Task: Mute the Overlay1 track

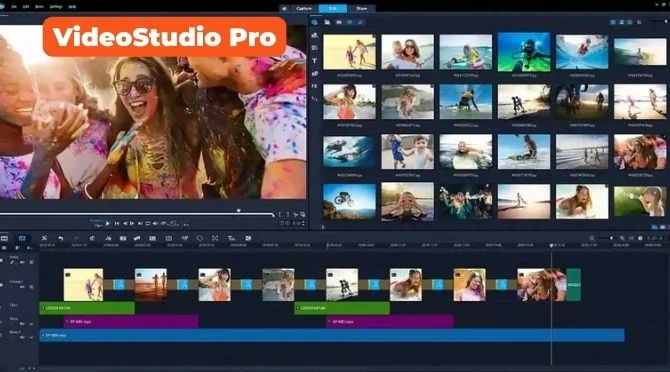Action: point(22,287)
